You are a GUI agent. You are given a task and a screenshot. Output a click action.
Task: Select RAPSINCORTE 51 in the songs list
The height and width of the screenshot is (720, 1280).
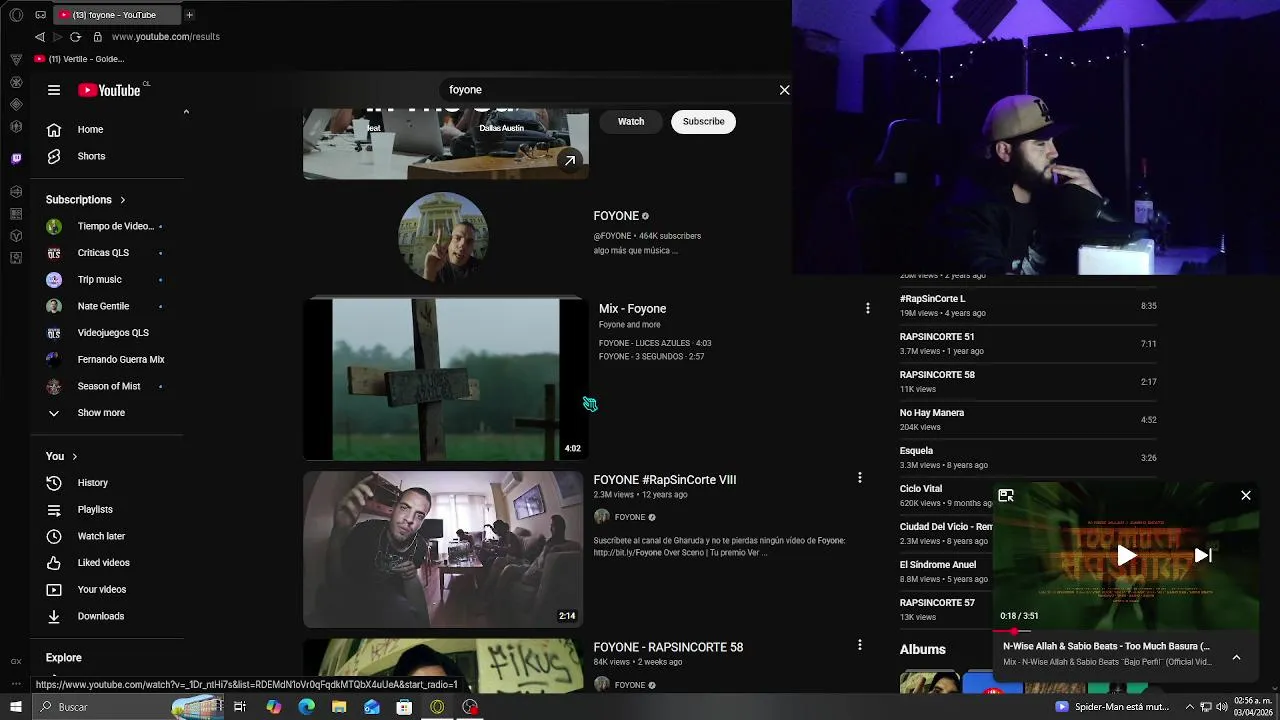(1028, 343)
